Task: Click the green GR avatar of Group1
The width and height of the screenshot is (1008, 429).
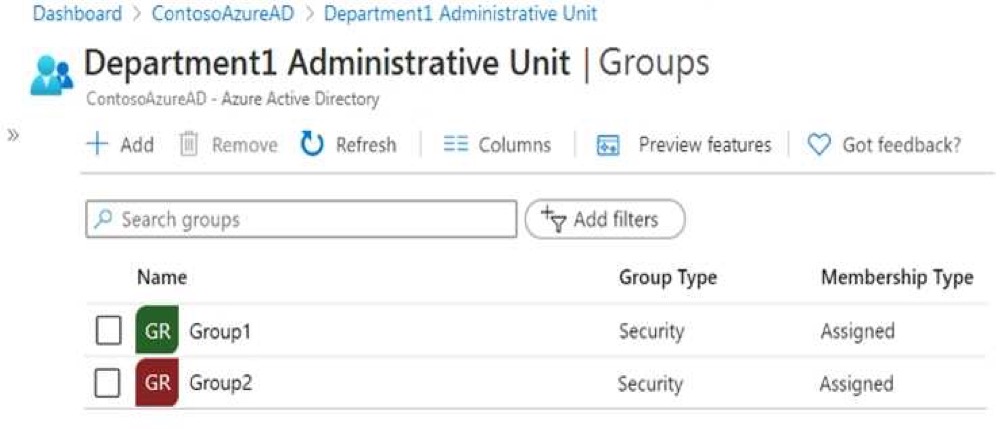Action: [157, 330]
